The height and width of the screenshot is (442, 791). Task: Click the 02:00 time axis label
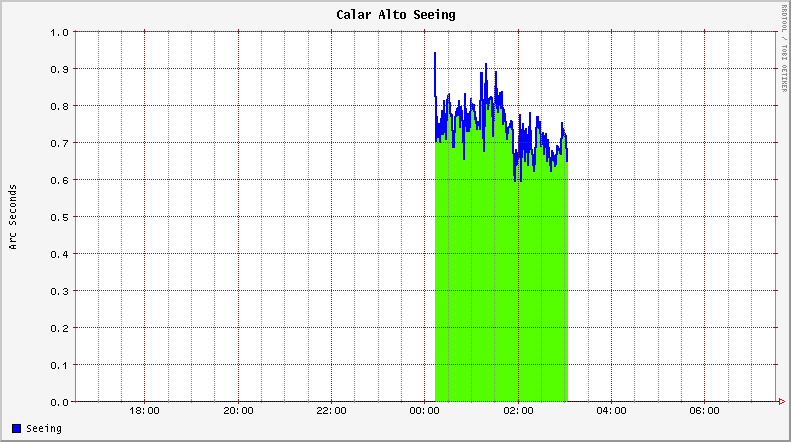(518, 411)
